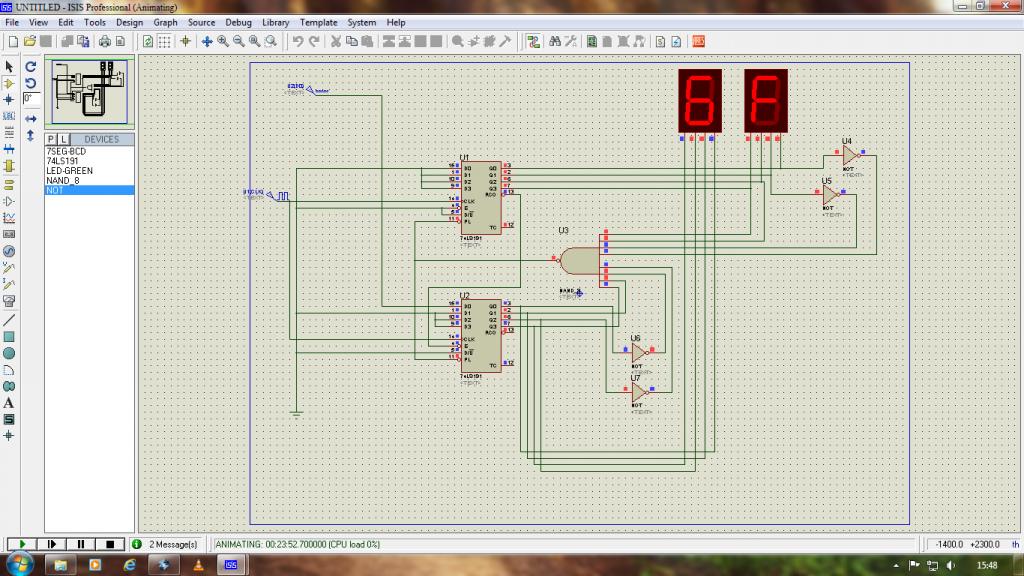Screen dimensions: 1024x576
Task: Stop the simulation
Action: (109, 544)
